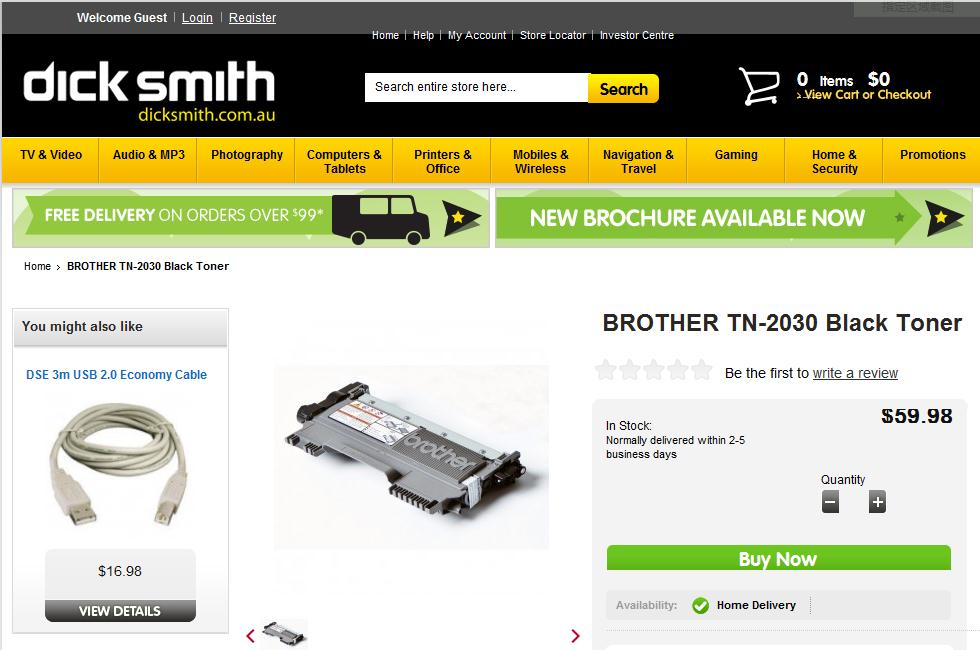This screenshot has height=650, width=980.
Task: Click the star rating icons
Action: pos(653,370)
